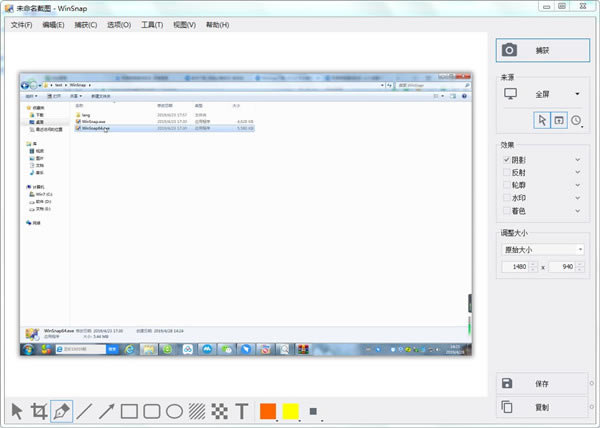Select the Text tool

pos(242,411)
